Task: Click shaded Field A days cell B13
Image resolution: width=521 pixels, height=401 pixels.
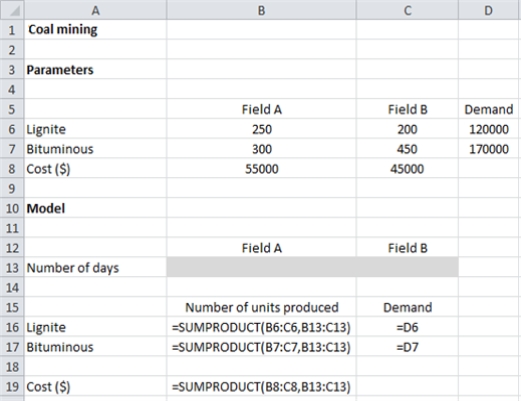Action: pos(261,267)
